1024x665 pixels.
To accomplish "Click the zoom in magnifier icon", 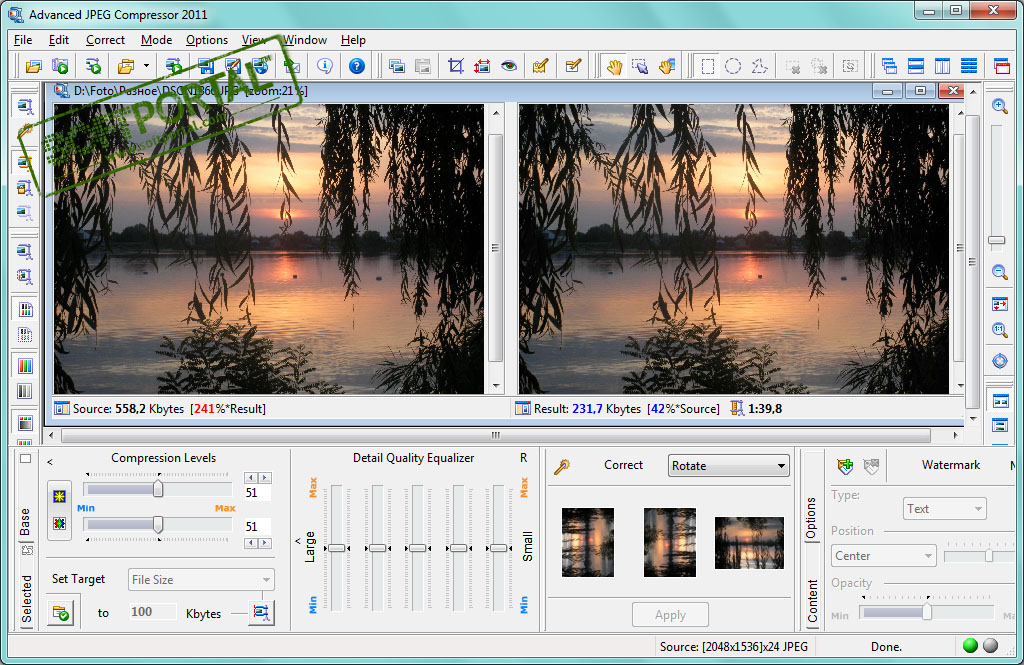I will (999, 106).
